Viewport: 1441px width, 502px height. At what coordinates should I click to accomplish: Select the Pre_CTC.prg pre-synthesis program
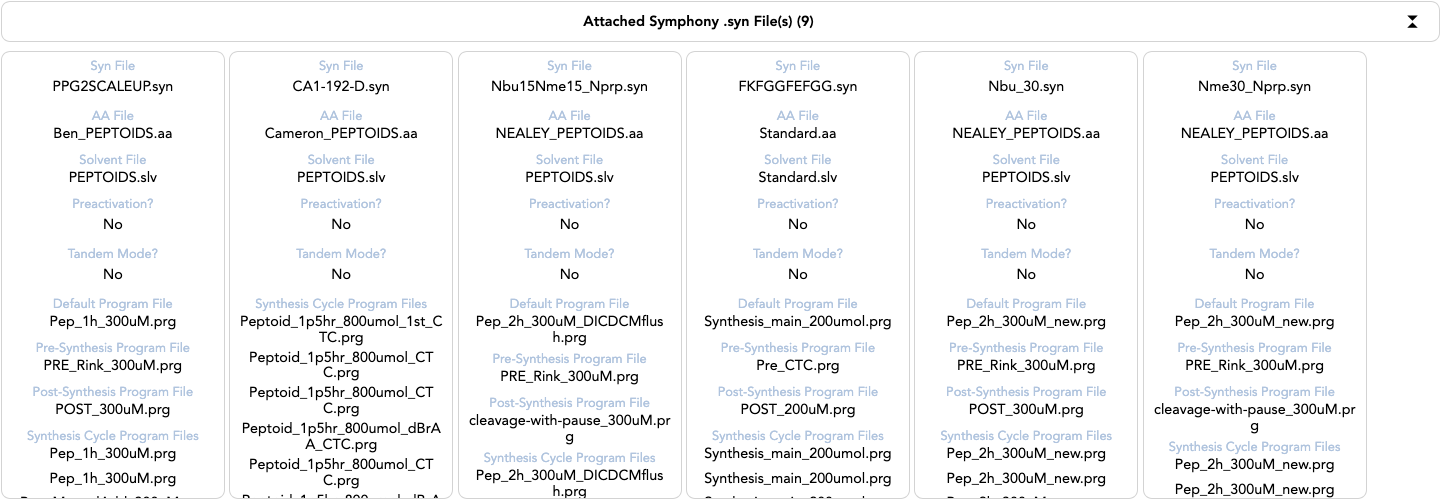tap(797, 366)
